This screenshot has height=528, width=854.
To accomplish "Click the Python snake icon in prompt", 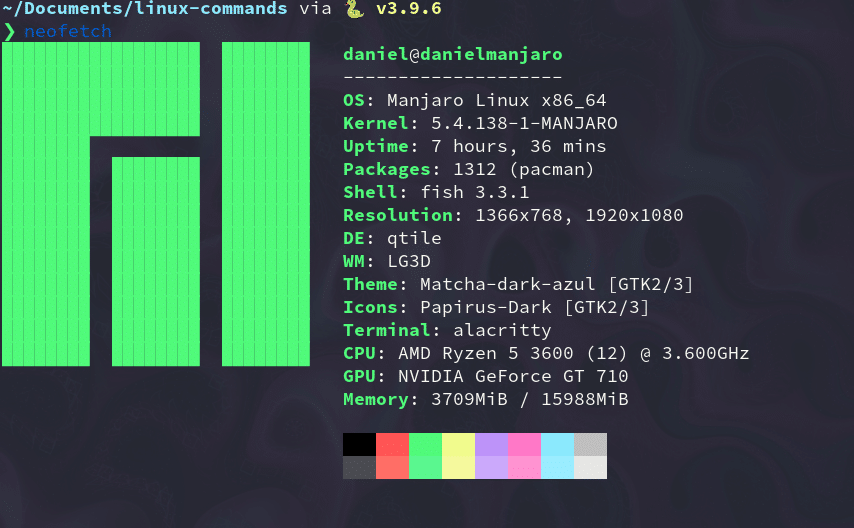I will pyautogui.click(x=355, y=9).
